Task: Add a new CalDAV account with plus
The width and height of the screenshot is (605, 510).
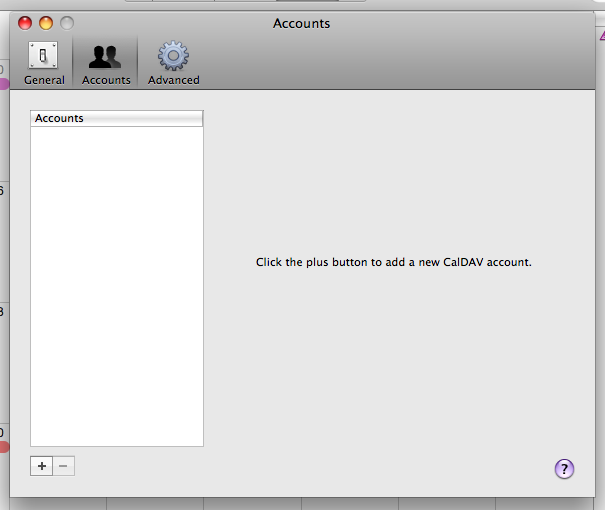Action: (42, 466)
